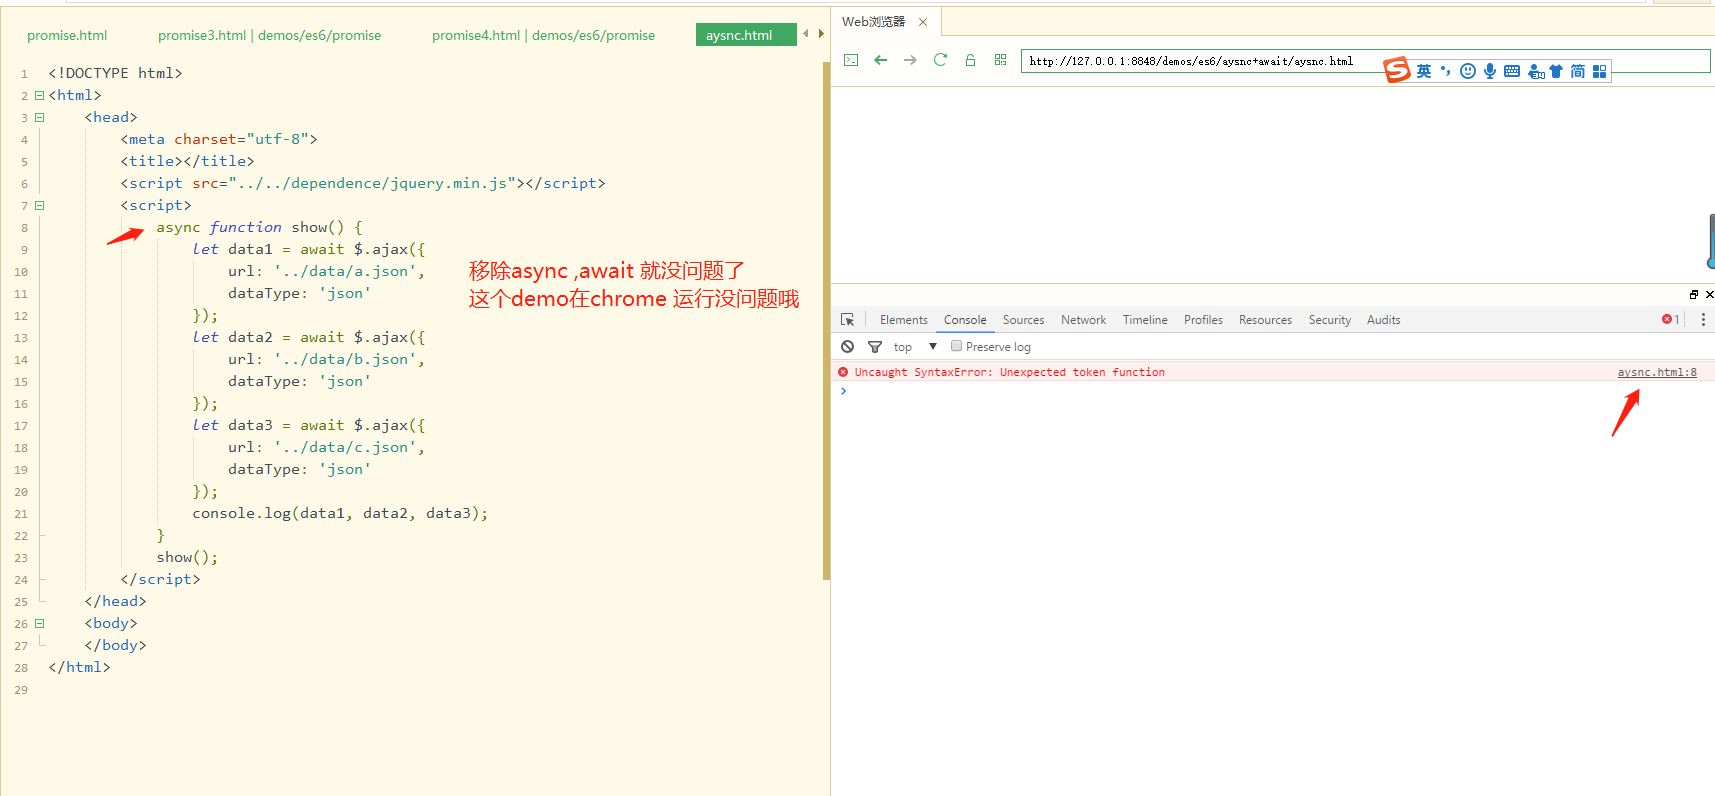Open the Elements tab in DevTools
1715x796 pixels.
point(903,320)
